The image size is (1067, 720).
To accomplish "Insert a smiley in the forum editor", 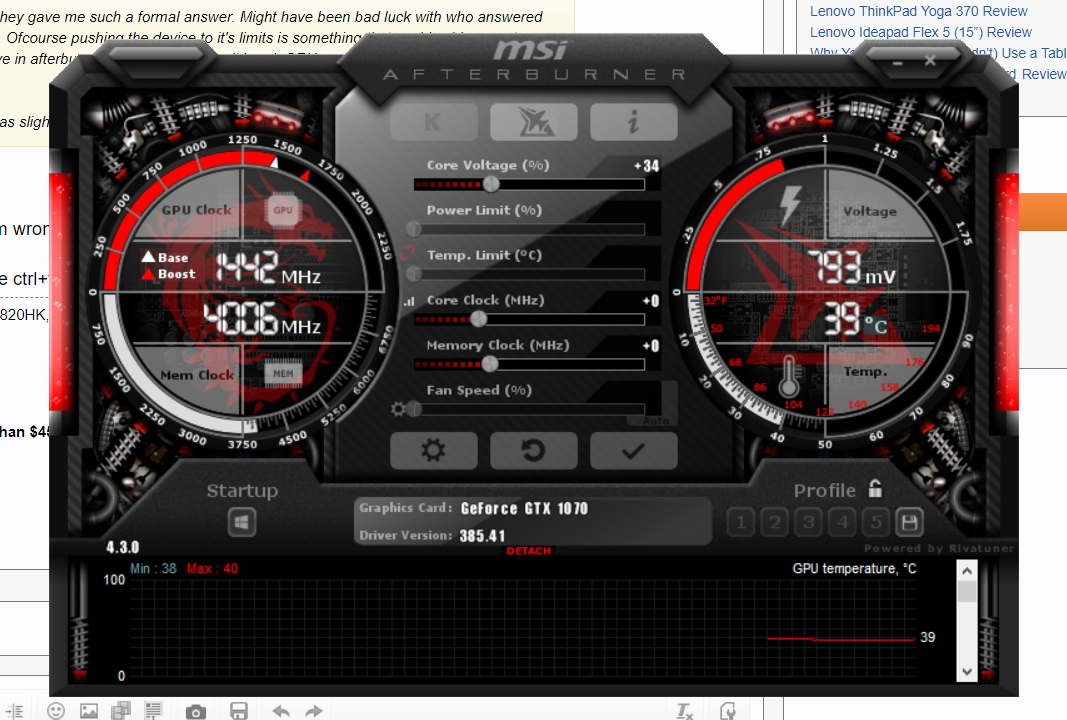I will [56, 711].
